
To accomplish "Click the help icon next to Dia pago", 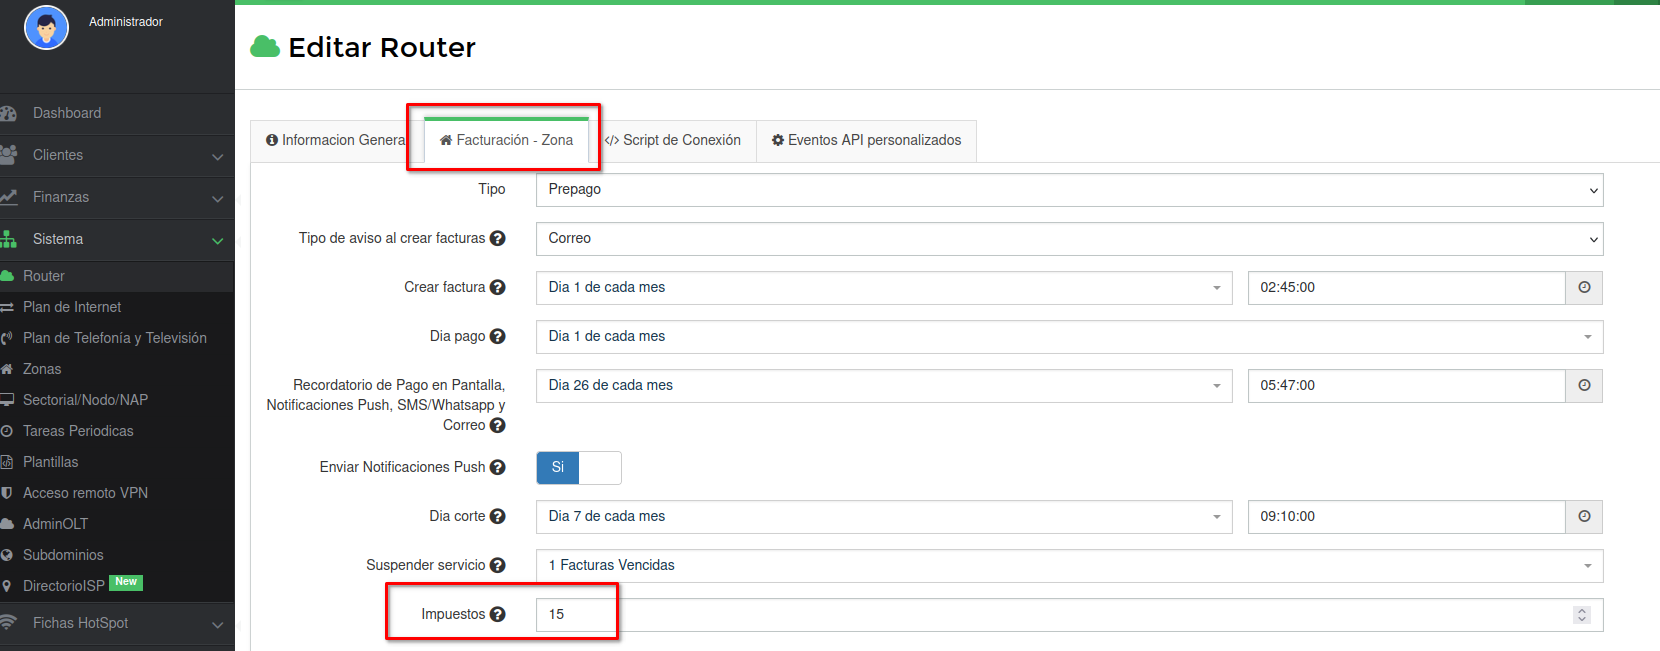I will coord(497,337).
